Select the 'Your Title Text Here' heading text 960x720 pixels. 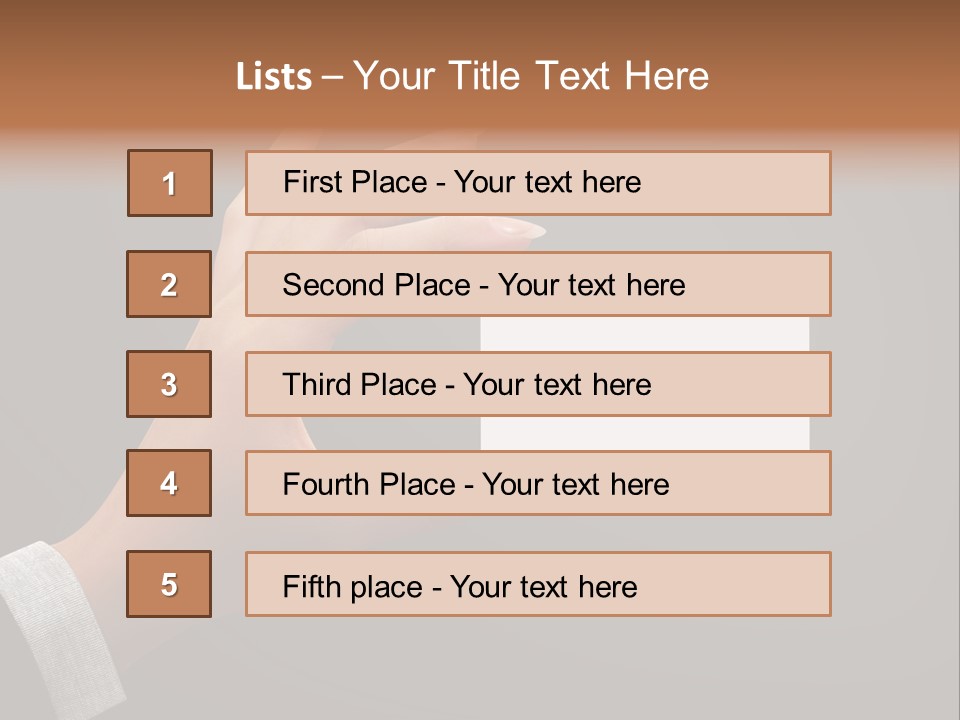[531, 77]
